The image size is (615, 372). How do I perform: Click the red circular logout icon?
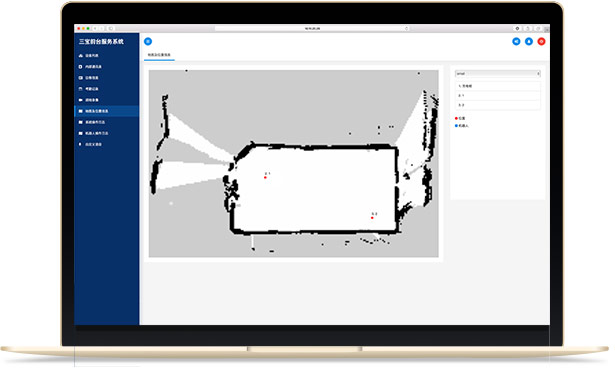[542, 42]
